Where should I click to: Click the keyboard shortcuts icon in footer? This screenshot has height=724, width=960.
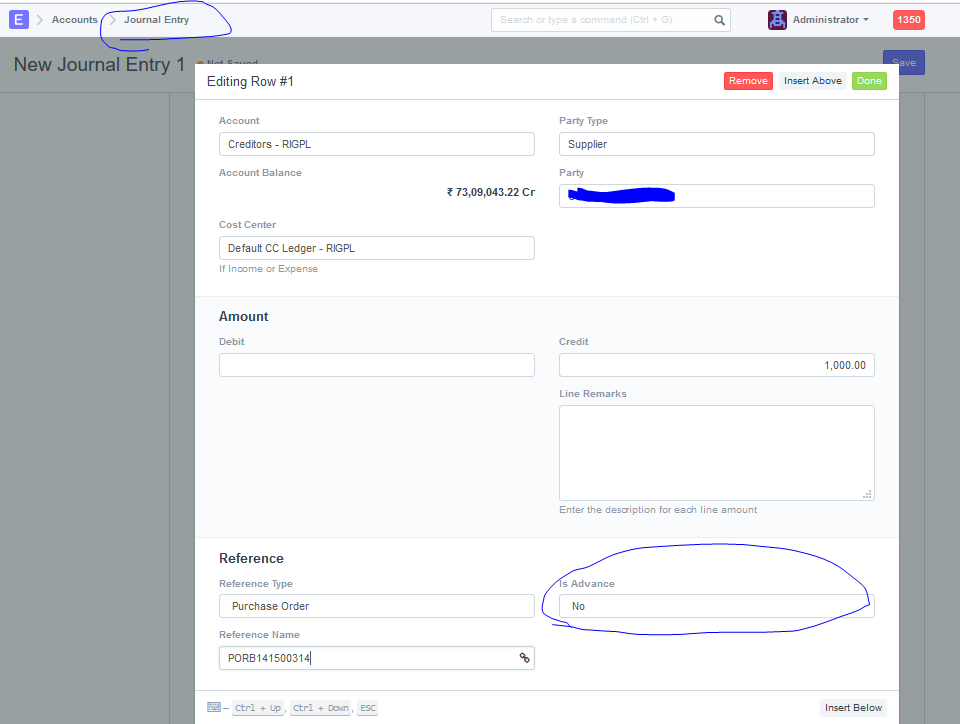tap(214, 707)
